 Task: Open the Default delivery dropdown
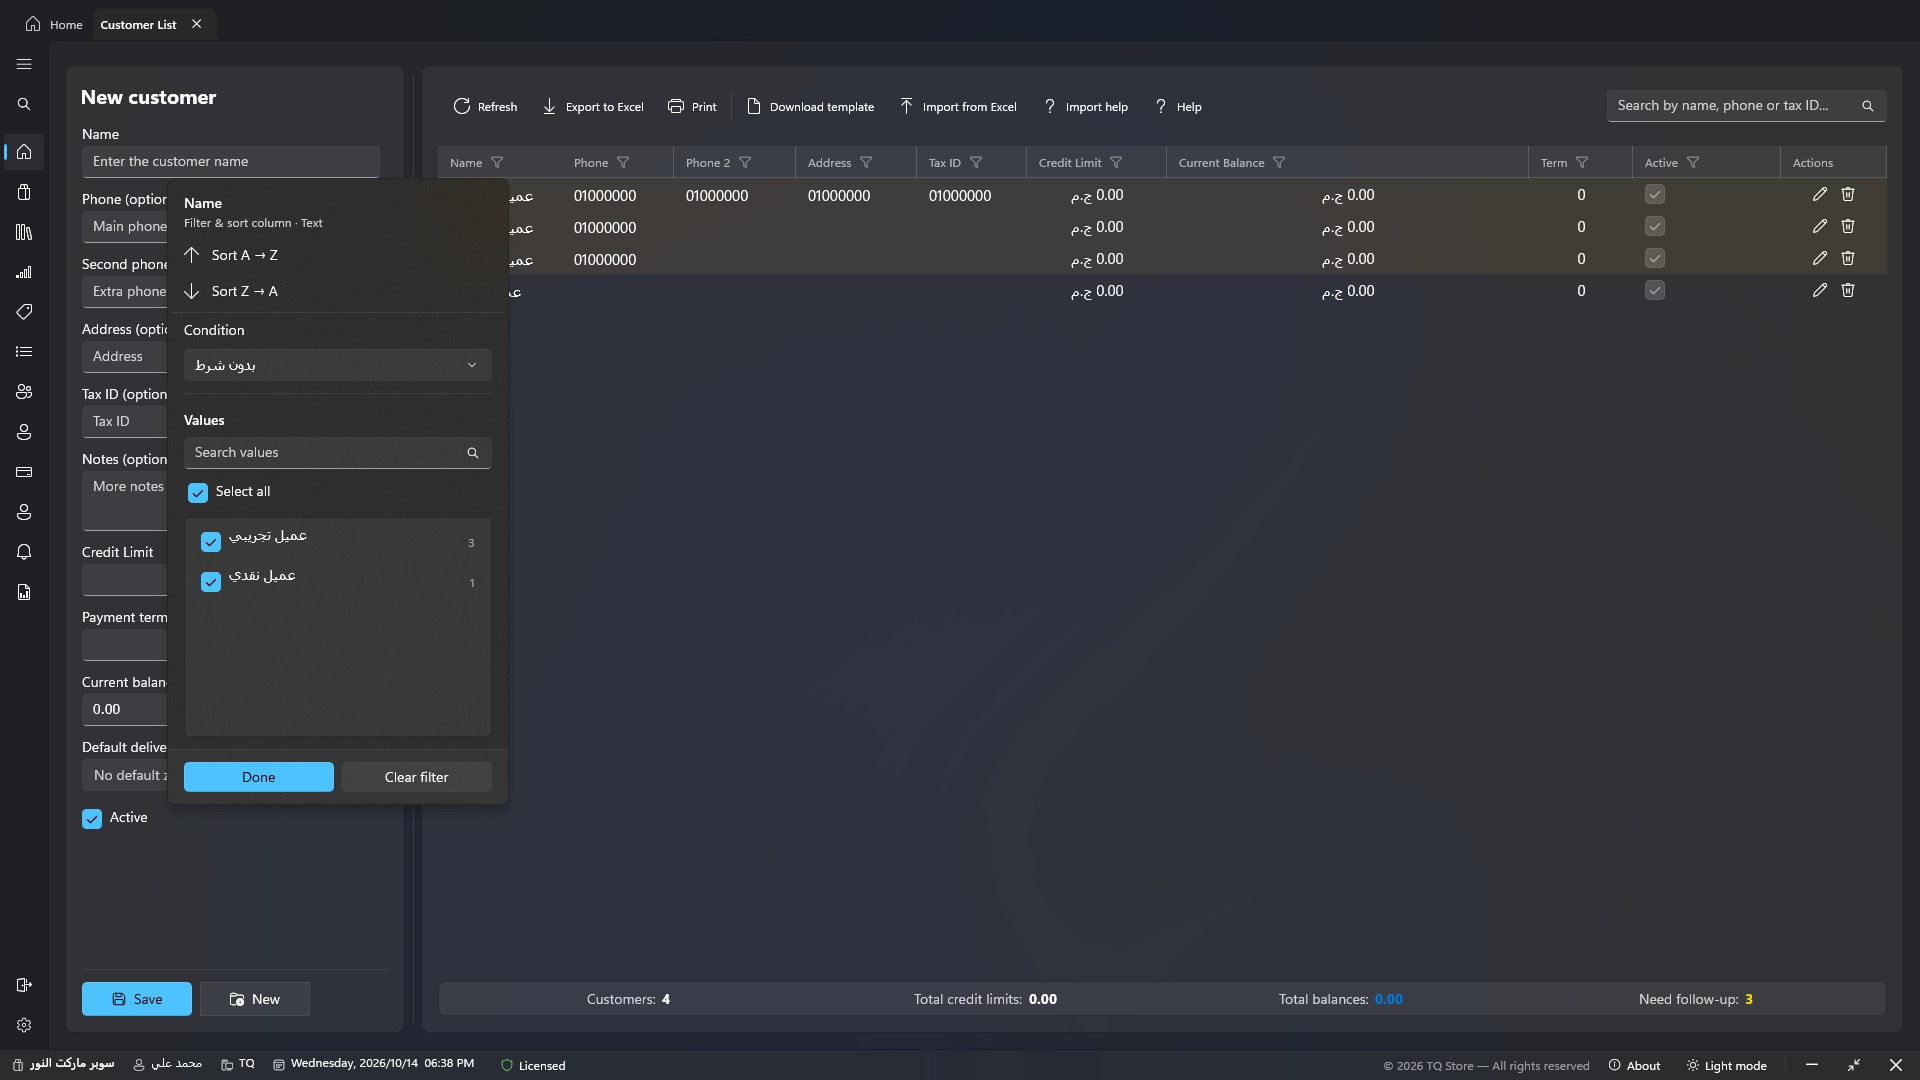[125, 775]
